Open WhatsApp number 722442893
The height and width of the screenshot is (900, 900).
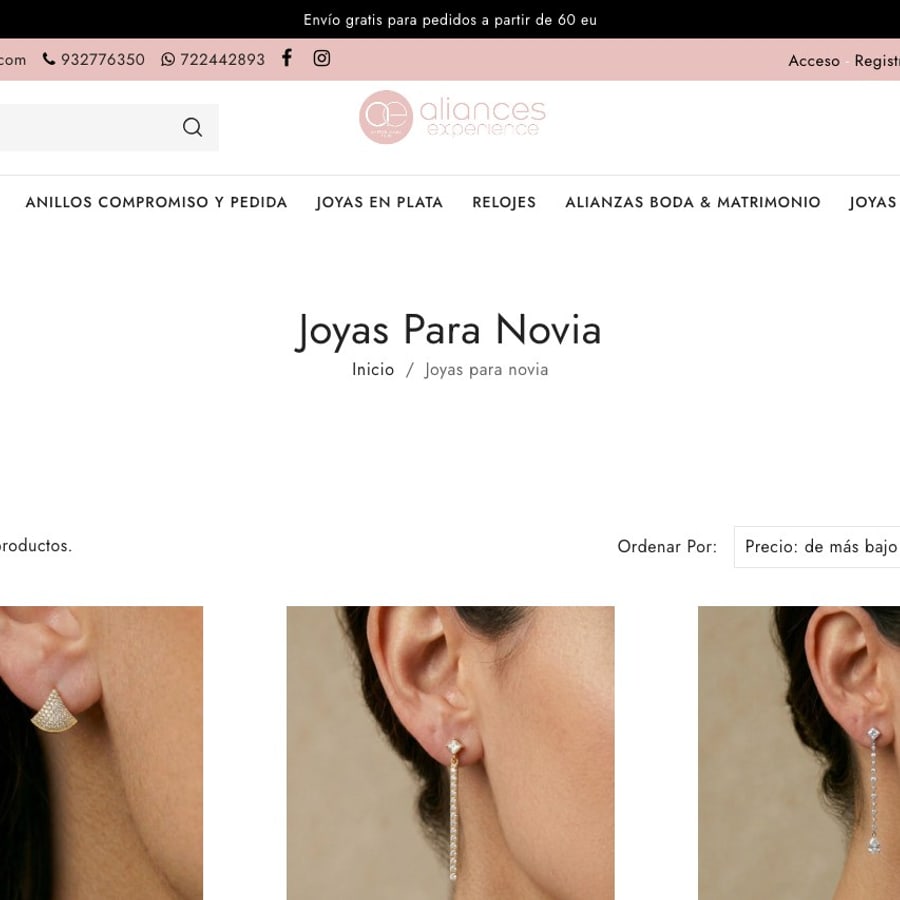click(x=222, y=59)
